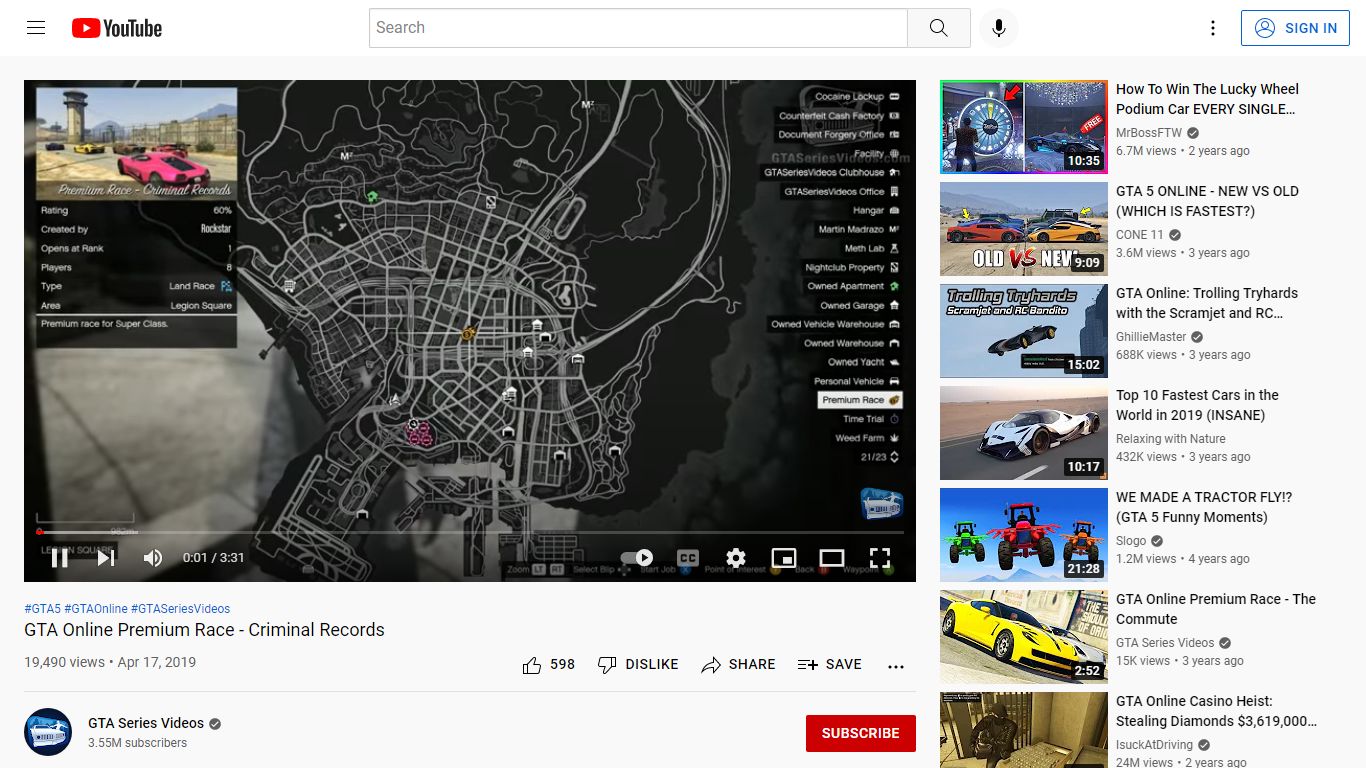Open the three-dot settings menu in header

click(1212, 28)
